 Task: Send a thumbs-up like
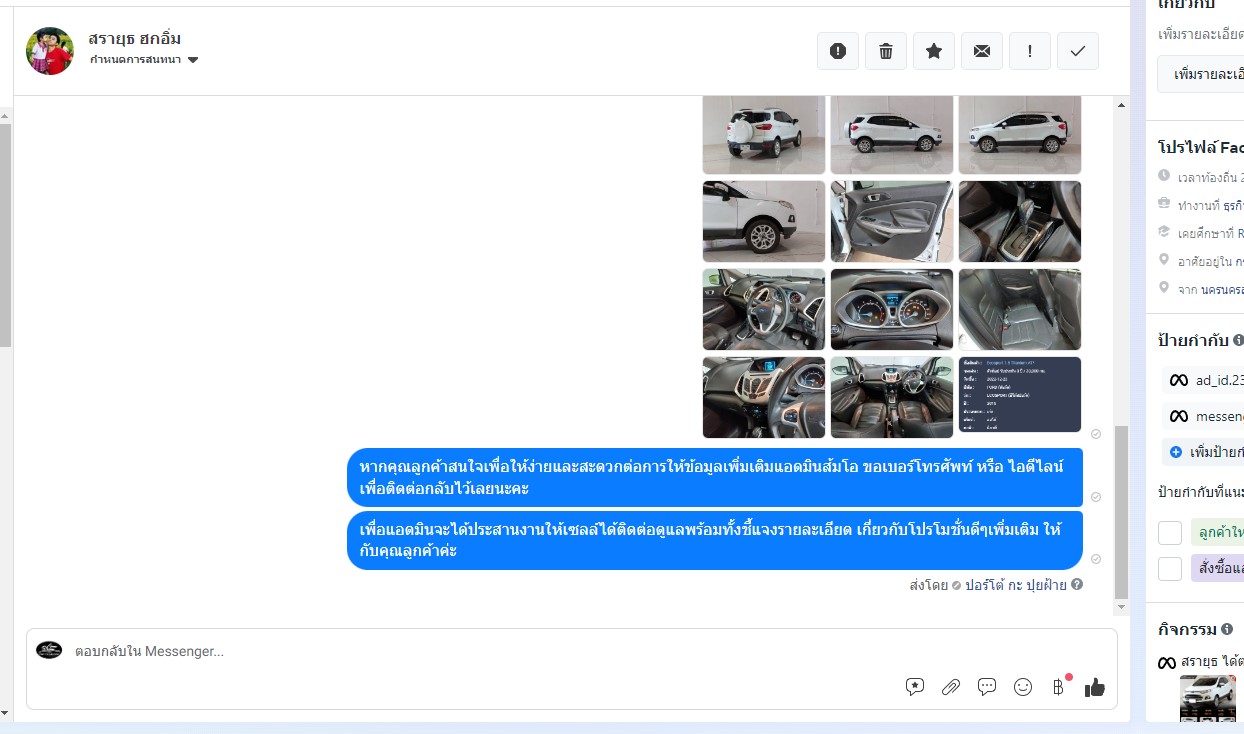coord(1095,687)
